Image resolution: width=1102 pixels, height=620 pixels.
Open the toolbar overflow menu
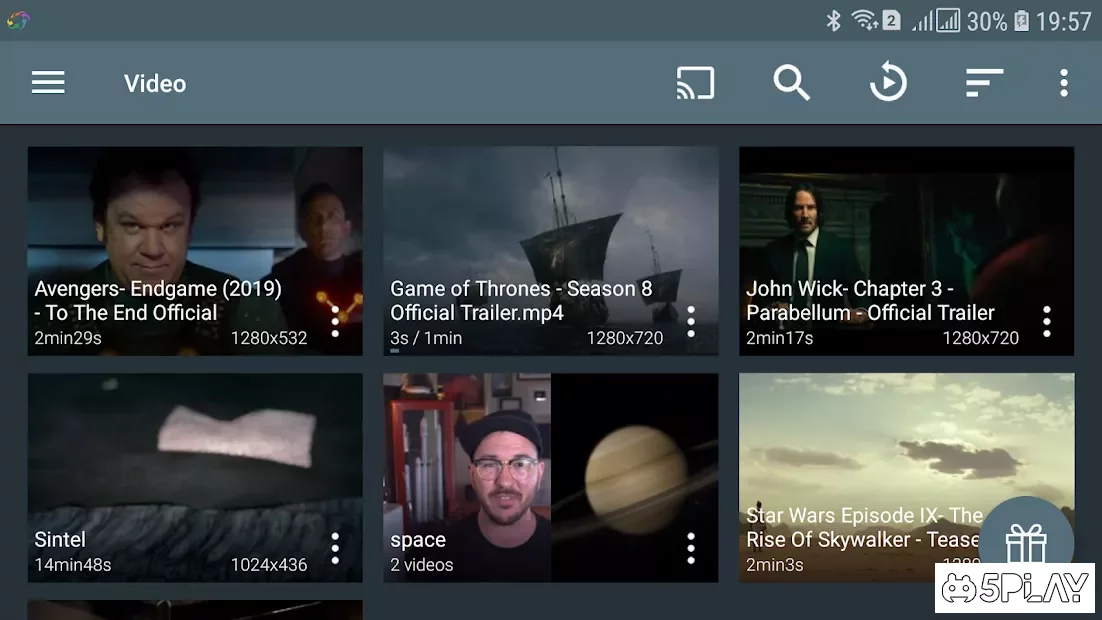tap(1064, 83)
